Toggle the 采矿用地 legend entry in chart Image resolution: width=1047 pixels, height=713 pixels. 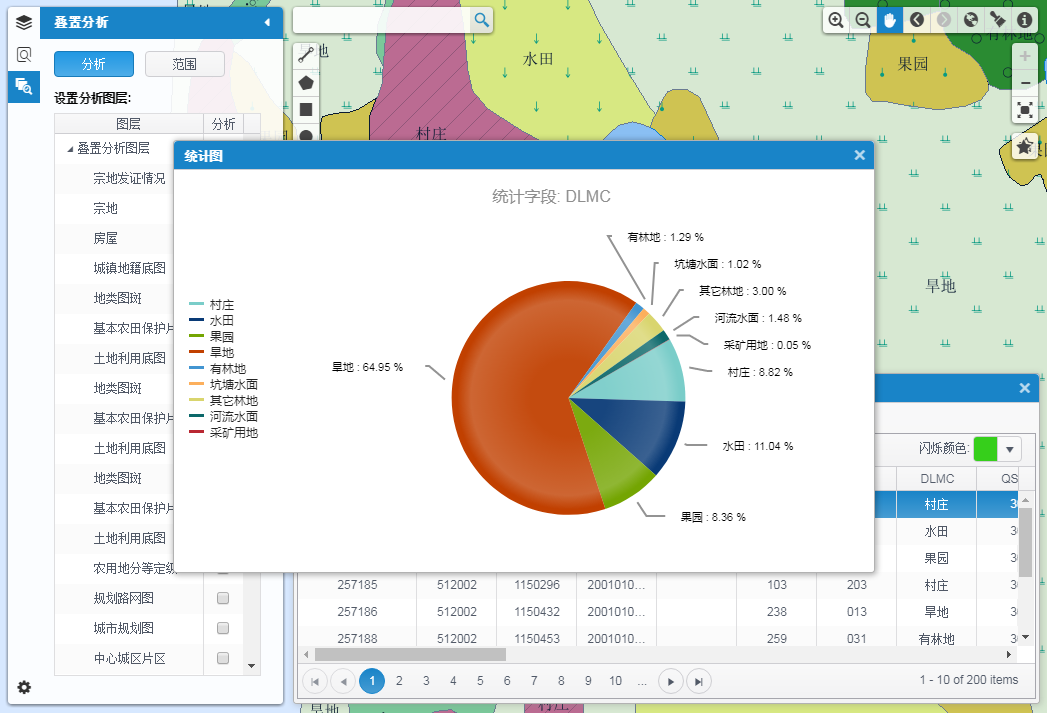coord(224,433)
